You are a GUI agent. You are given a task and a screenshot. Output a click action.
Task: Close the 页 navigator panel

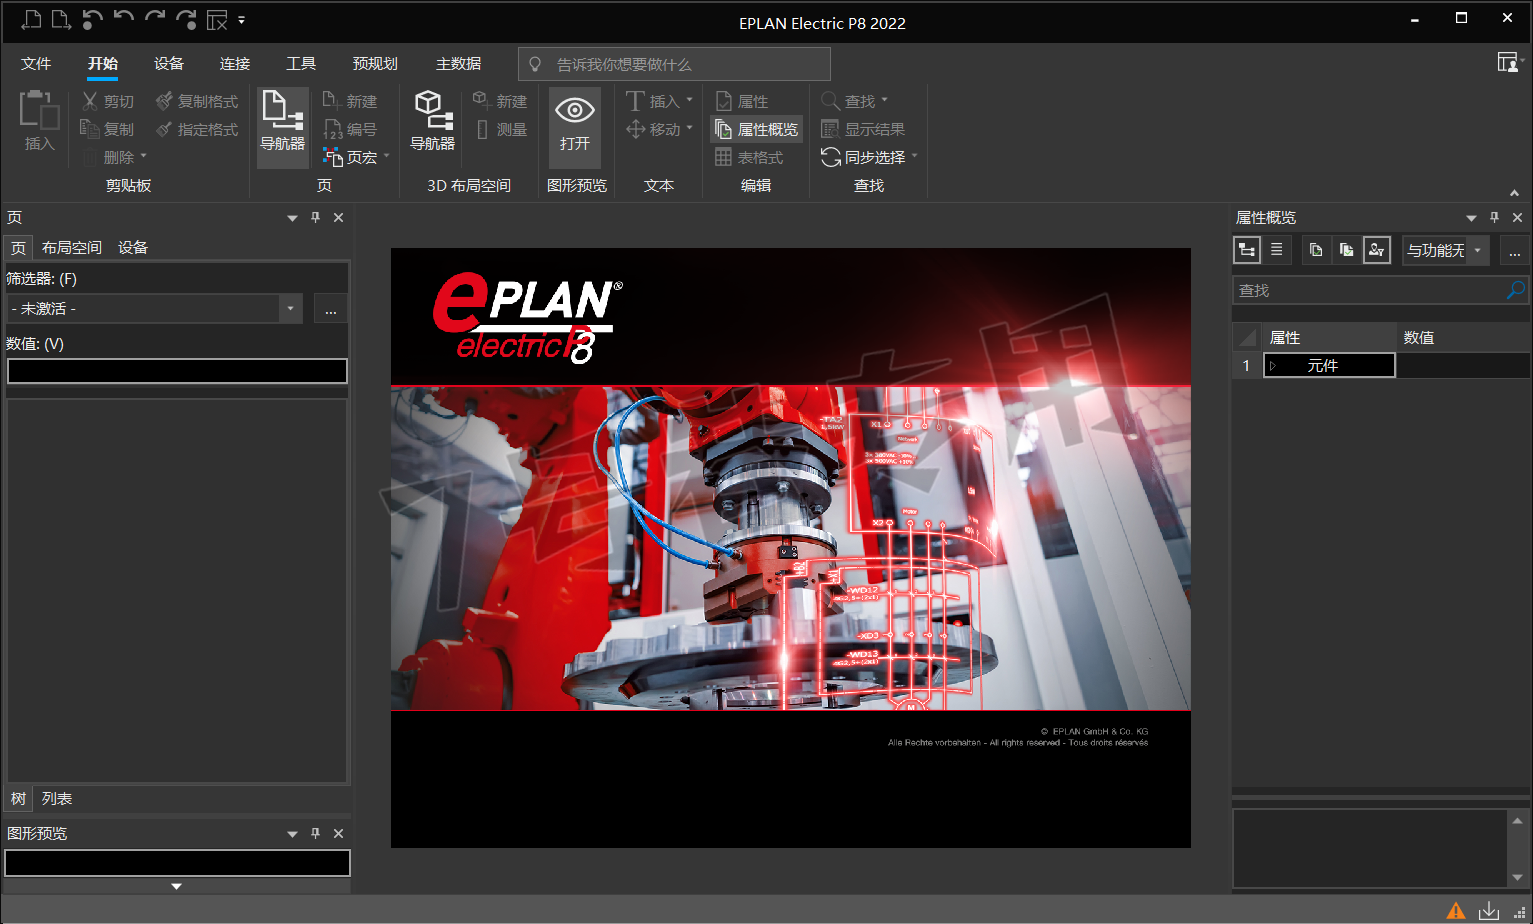pyautogui.click(x=338, y=217)
